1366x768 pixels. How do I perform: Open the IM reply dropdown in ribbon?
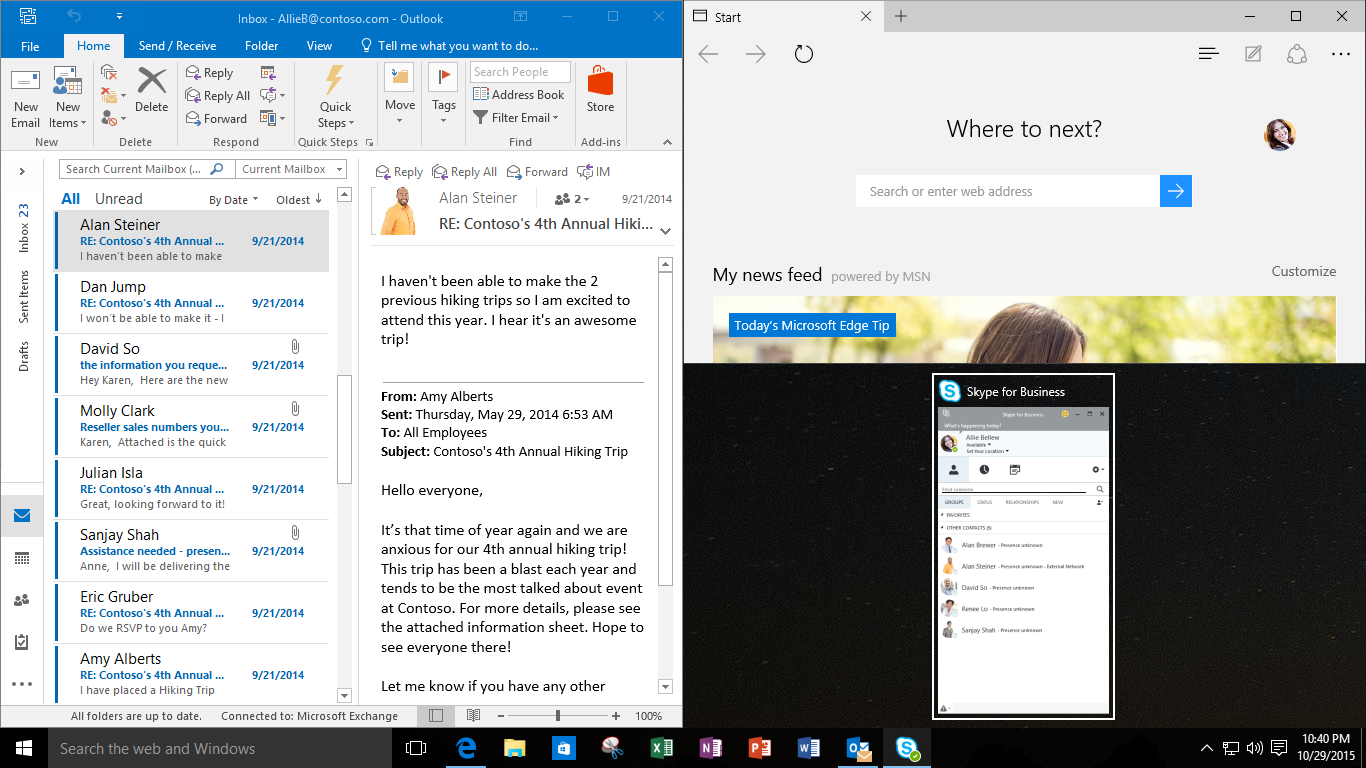272,96
